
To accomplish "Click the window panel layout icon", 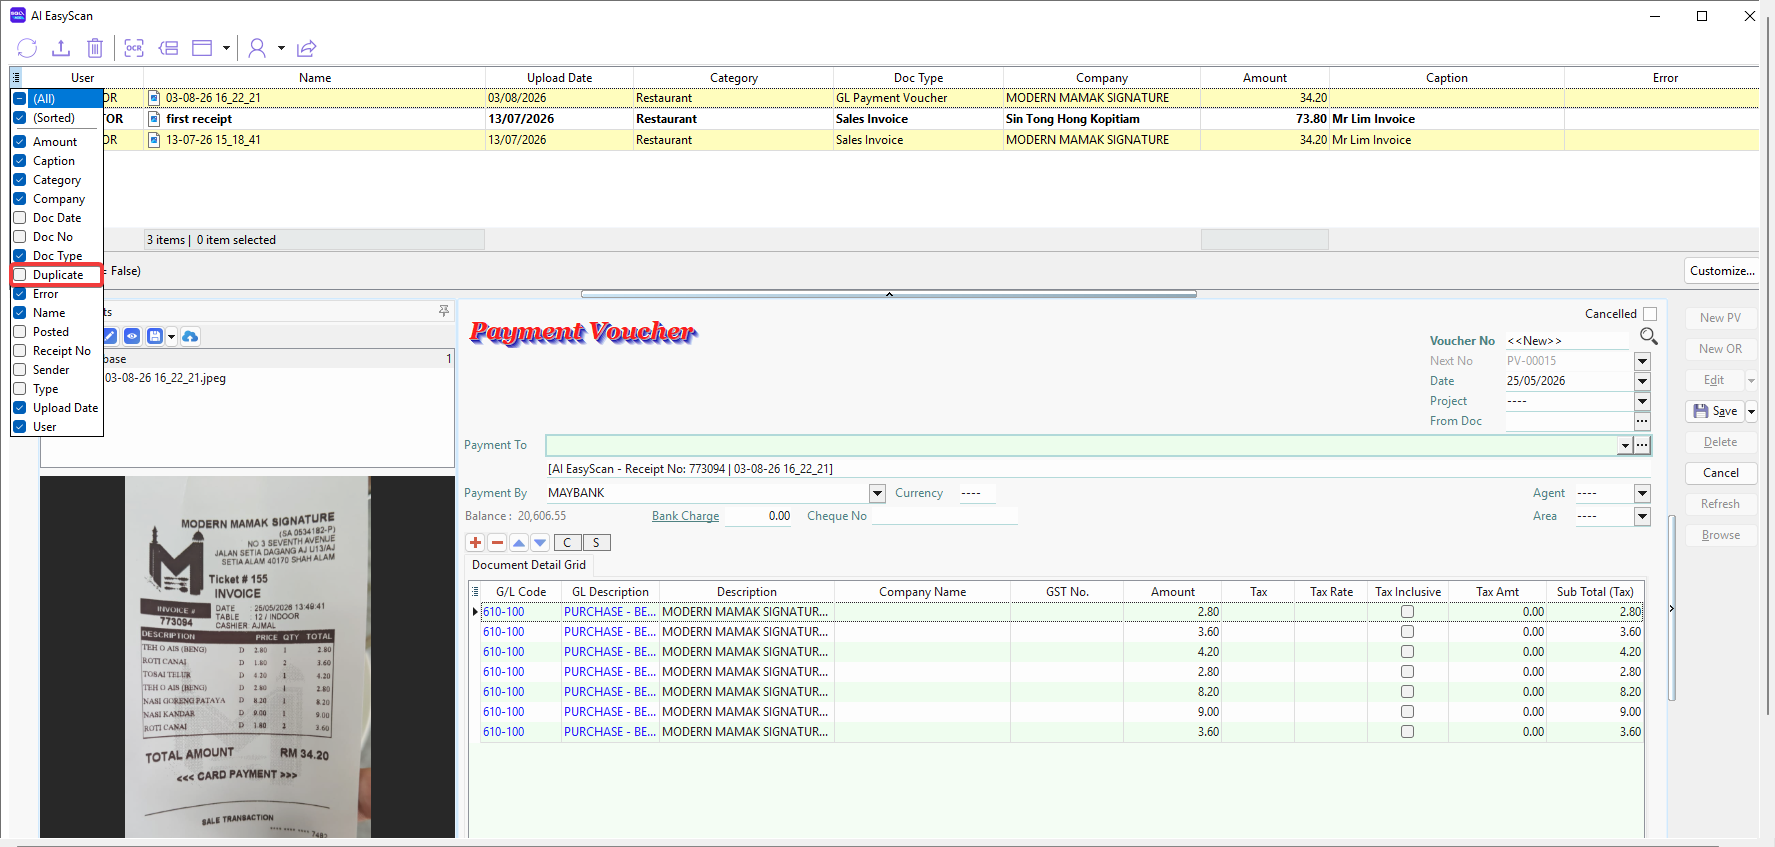I will pyautogui.click(x=202, y=48).
